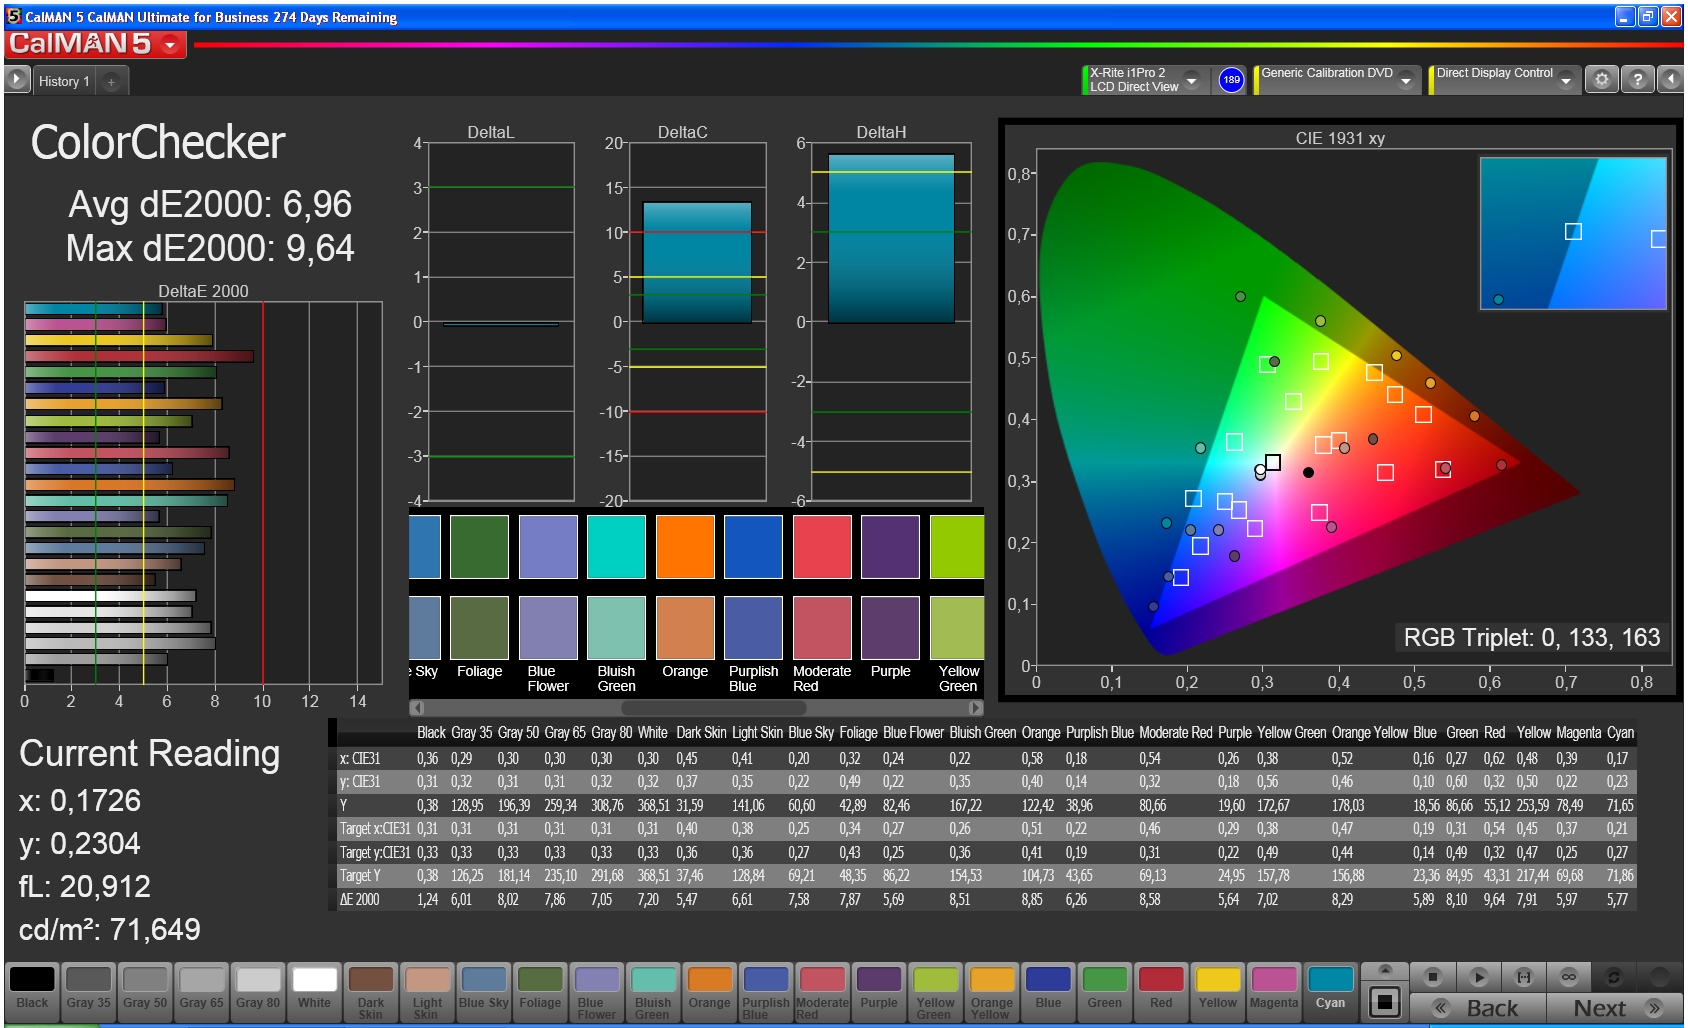Click the blue 189 meter timer badge
The image size is (1688, 1028).
point(1231,80)
